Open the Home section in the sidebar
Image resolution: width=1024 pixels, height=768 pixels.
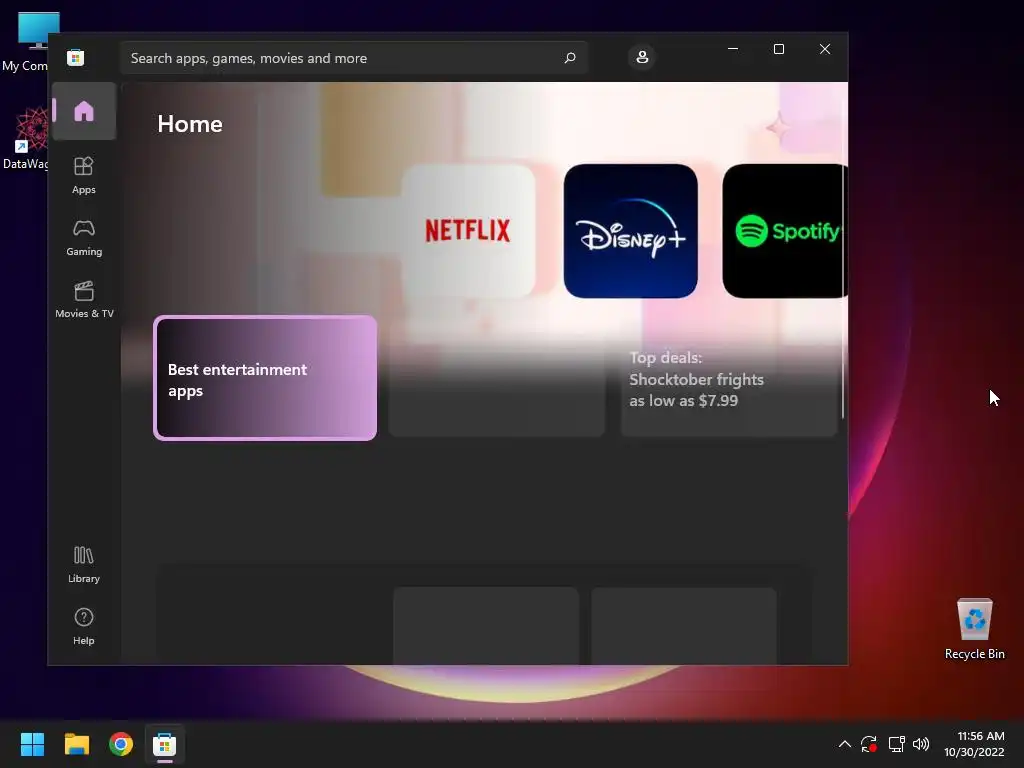[84, 111]
